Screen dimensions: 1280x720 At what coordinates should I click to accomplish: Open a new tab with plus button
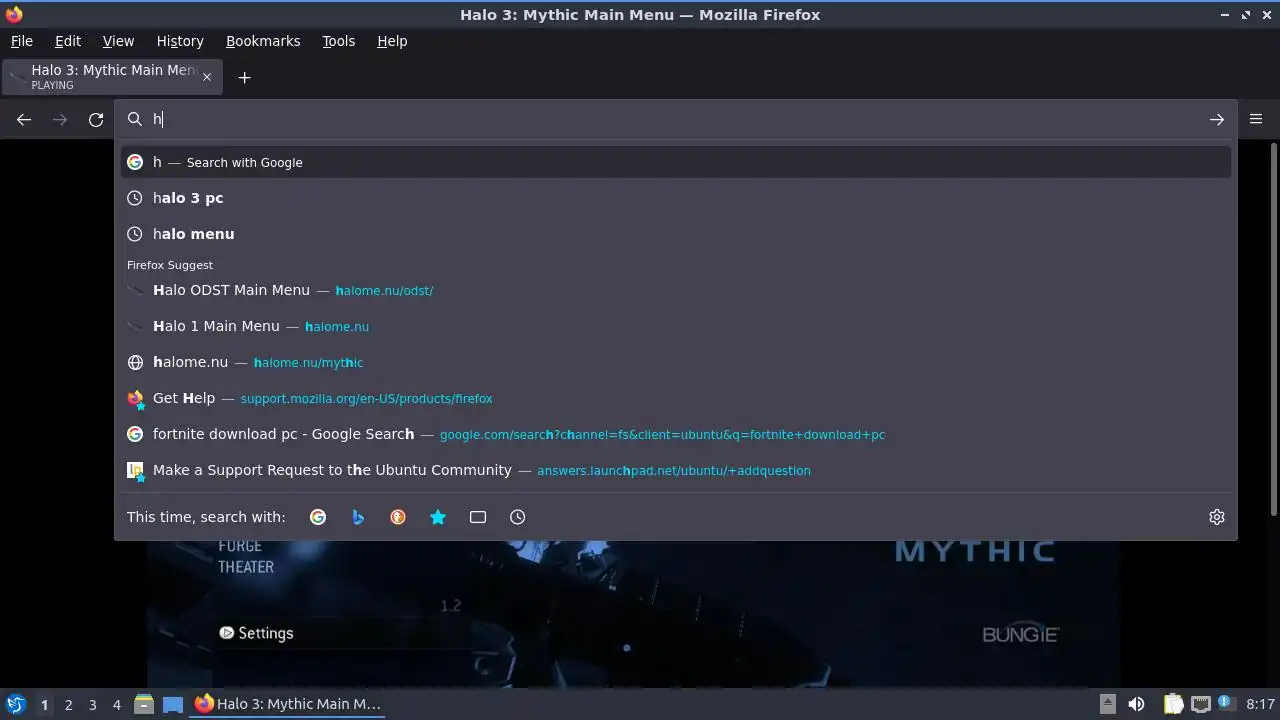244,77
